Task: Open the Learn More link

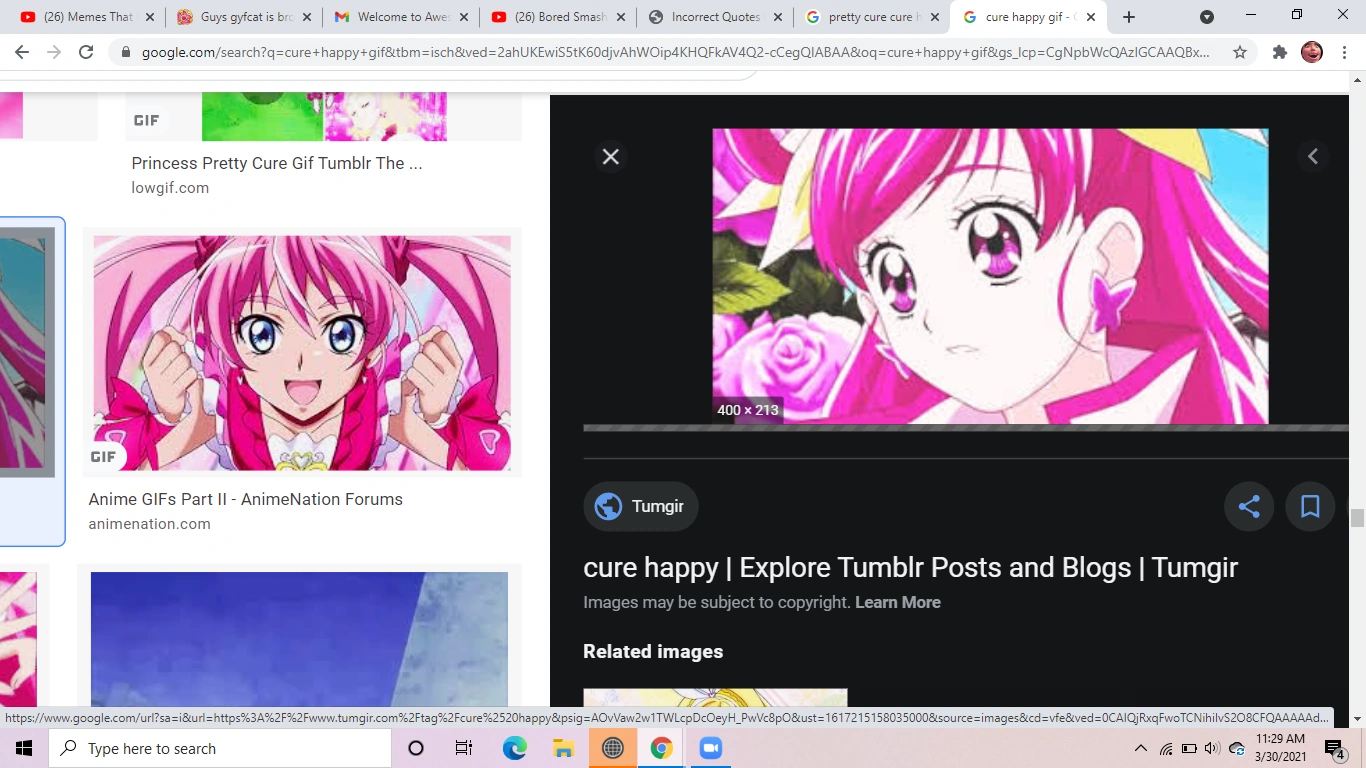Action: click(x=897, y=602)
